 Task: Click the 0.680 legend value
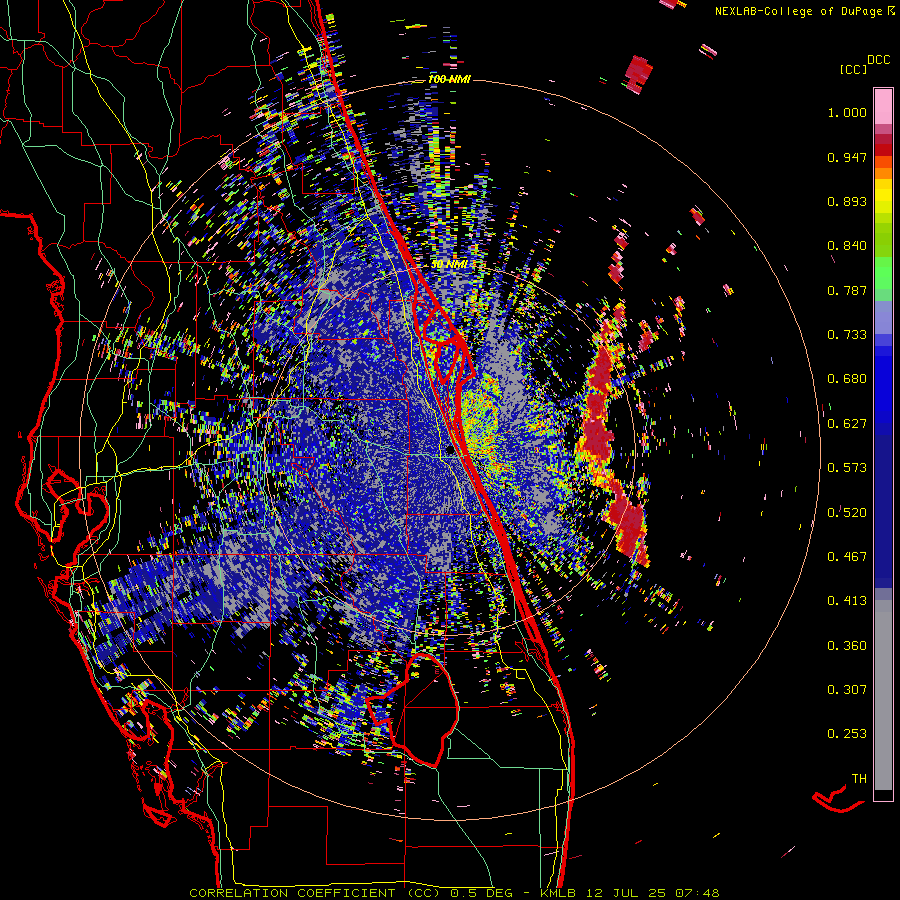(x=847, y=379)
